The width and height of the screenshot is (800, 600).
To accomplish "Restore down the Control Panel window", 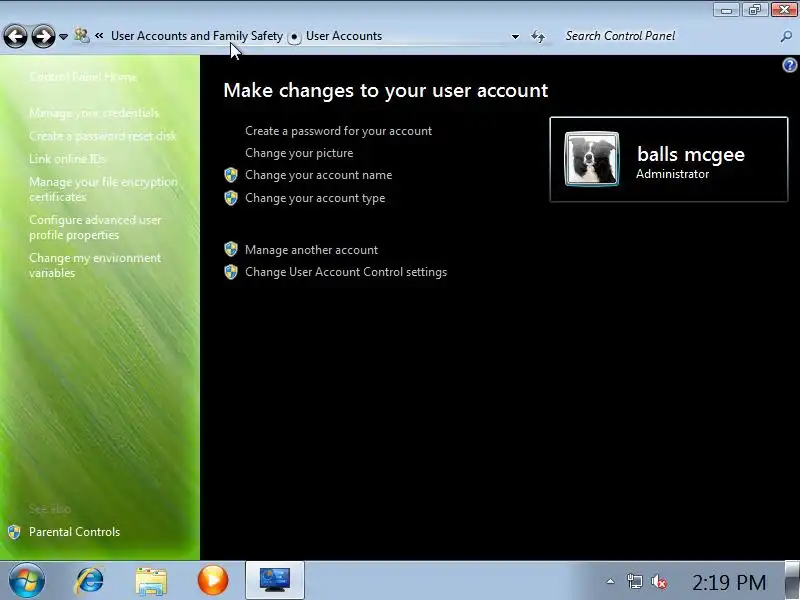I will (755, 10).
